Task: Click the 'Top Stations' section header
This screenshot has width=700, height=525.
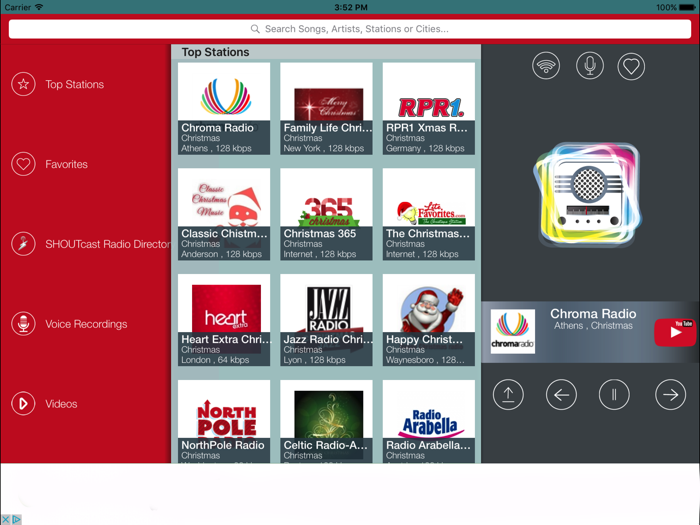Action: pos(215,52)
